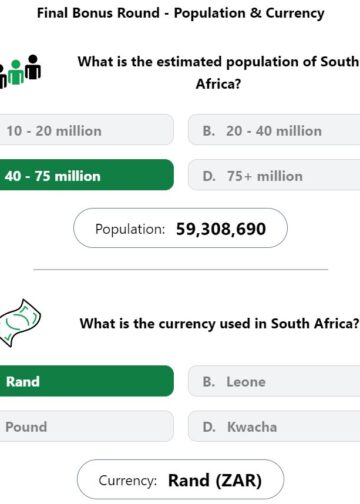Image resolution: width=360 pixels, height=504 pixels.
Task: Pick option D. Kwacha
Action: pos(274,426)
